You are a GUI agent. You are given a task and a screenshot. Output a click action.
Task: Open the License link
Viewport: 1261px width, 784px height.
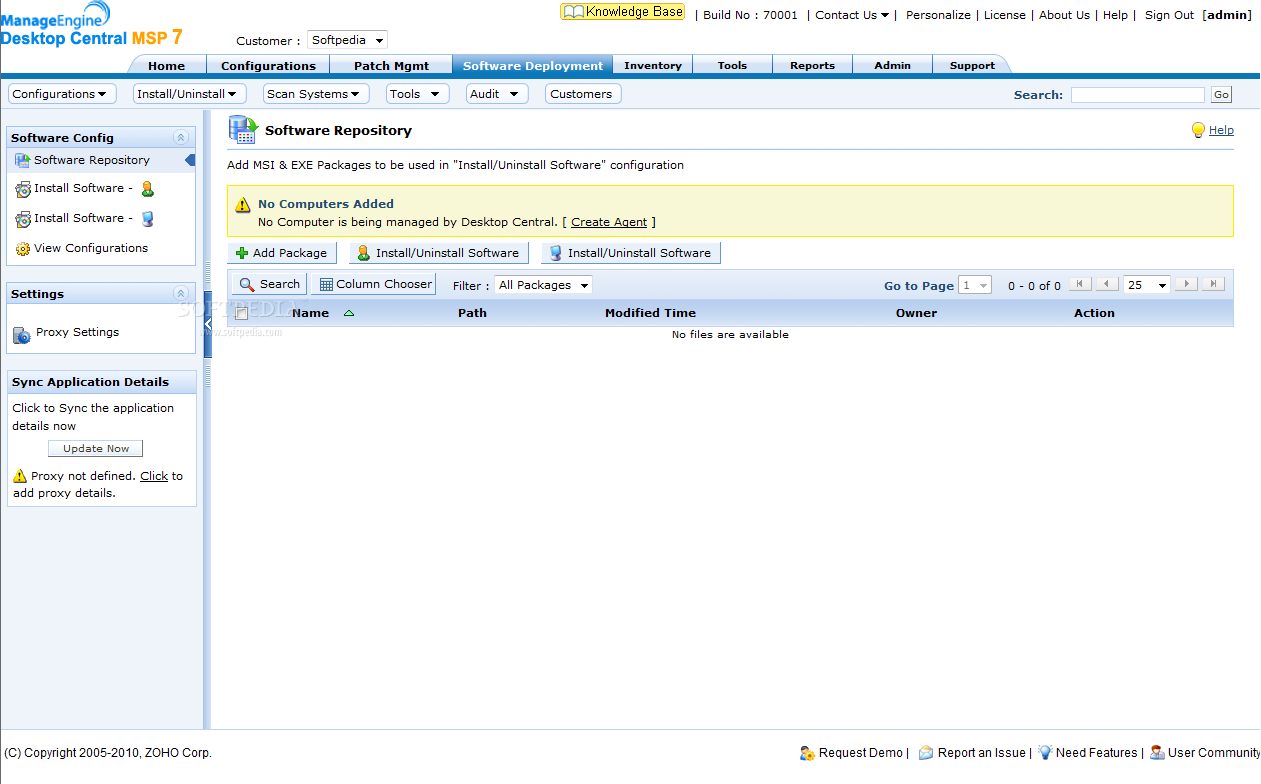point(1005,15)
